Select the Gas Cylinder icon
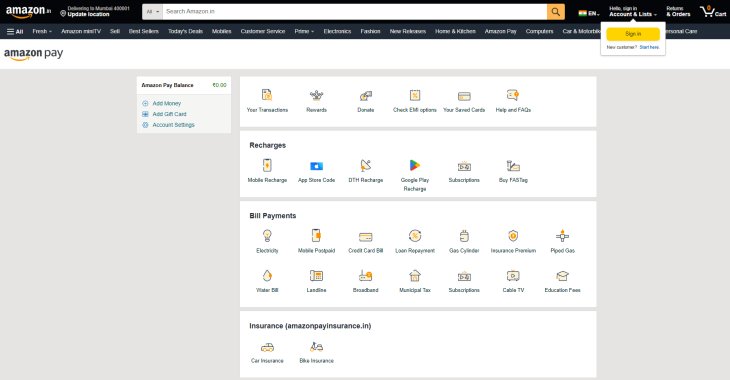Viewport: 730px width, 380px height. (x=464, y=236)
